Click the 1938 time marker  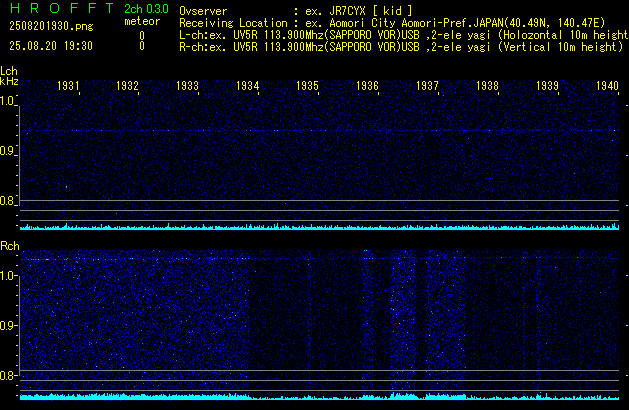(x=487, y=86)
